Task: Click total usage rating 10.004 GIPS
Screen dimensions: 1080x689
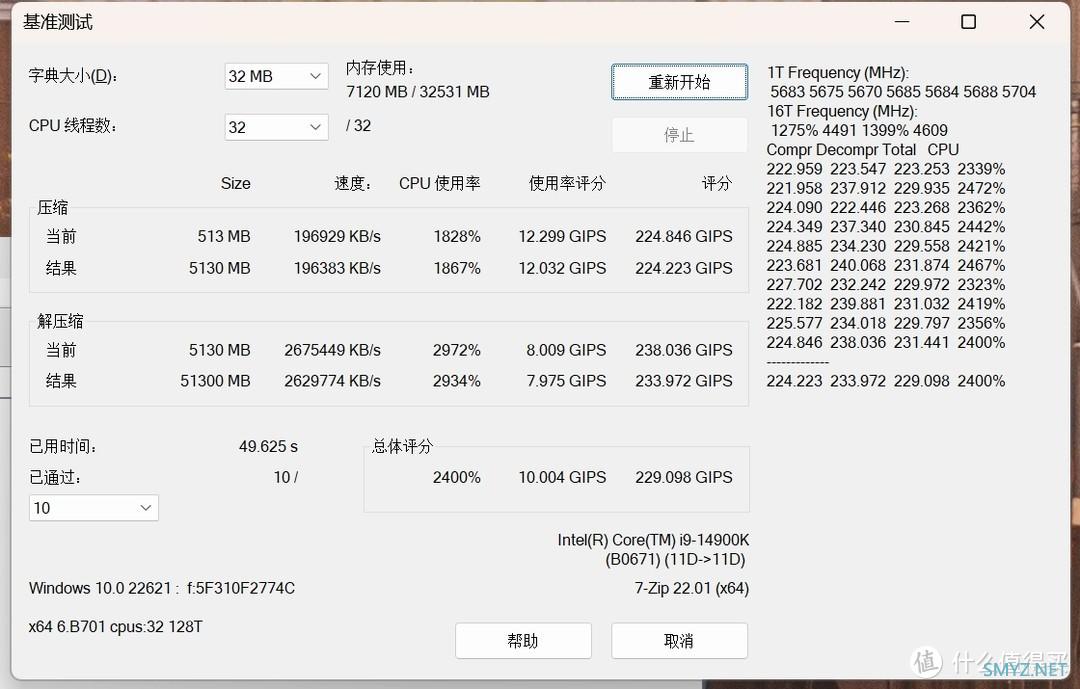Action: tap(562, 477)
